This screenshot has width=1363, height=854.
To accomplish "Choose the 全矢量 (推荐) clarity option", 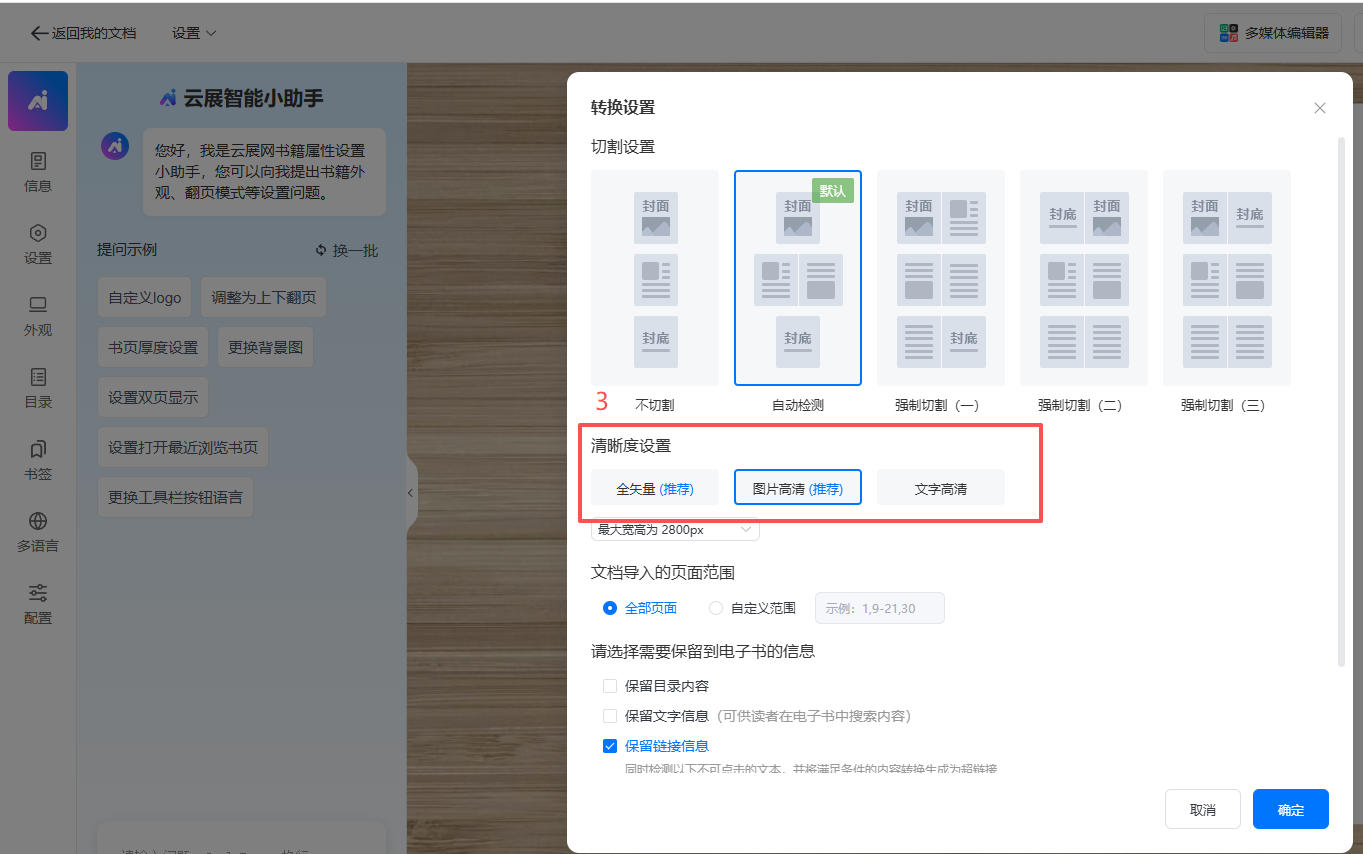I will [654, 489].
